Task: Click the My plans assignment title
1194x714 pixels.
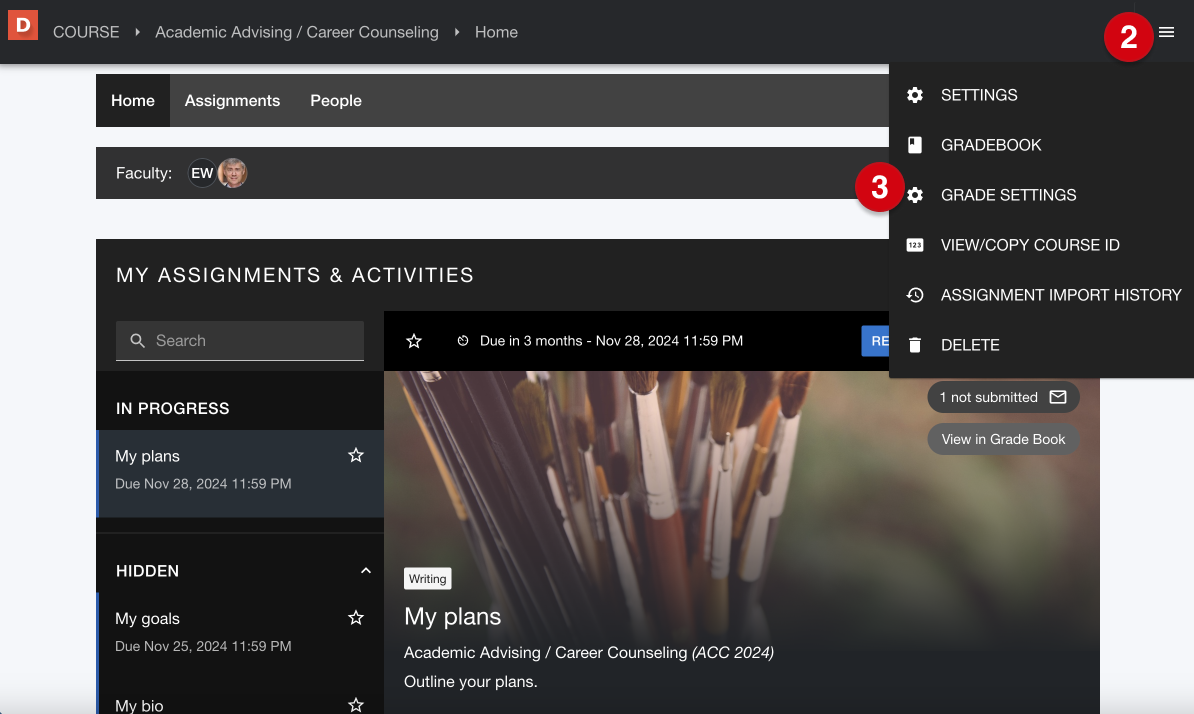Action: tap(452, 616)
